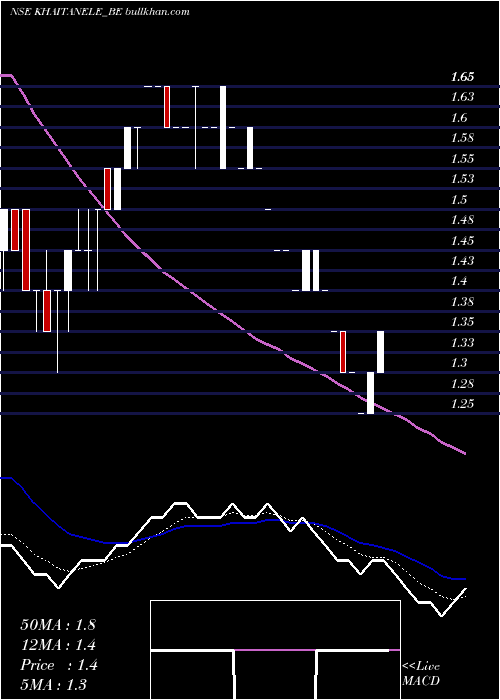Viewport: 500px width, 700px height.
Task: Click the 1.55 price axis label
Action: (462, 158)
